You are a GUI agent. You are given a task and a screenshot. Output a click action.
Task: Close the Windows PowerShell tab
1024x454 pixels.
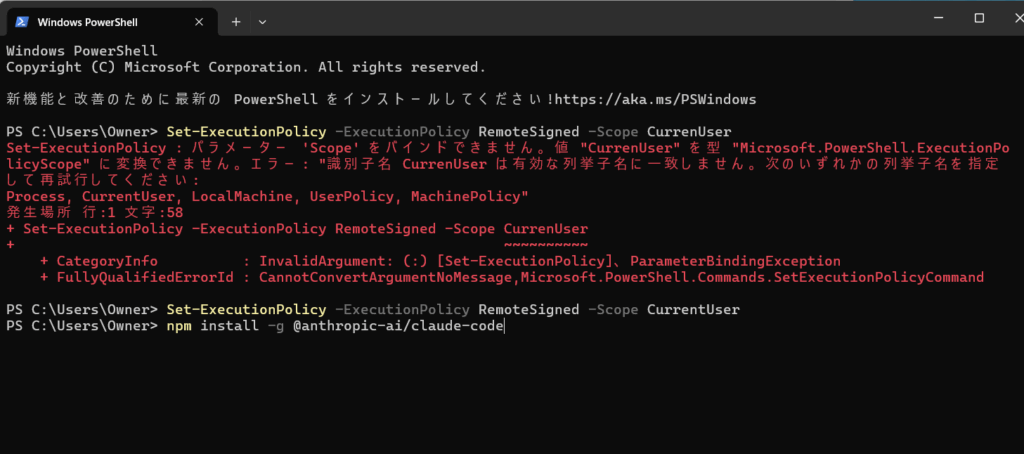pyautogui.click(x=197, y=21)
